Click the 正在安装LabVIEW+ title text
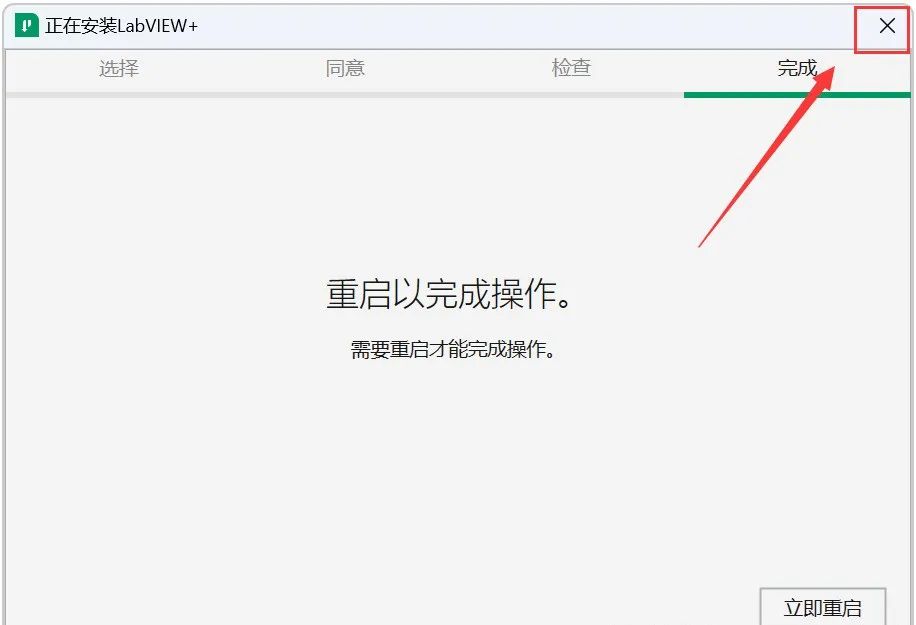This screenshot has height=625, width=916. click(122, 26)
